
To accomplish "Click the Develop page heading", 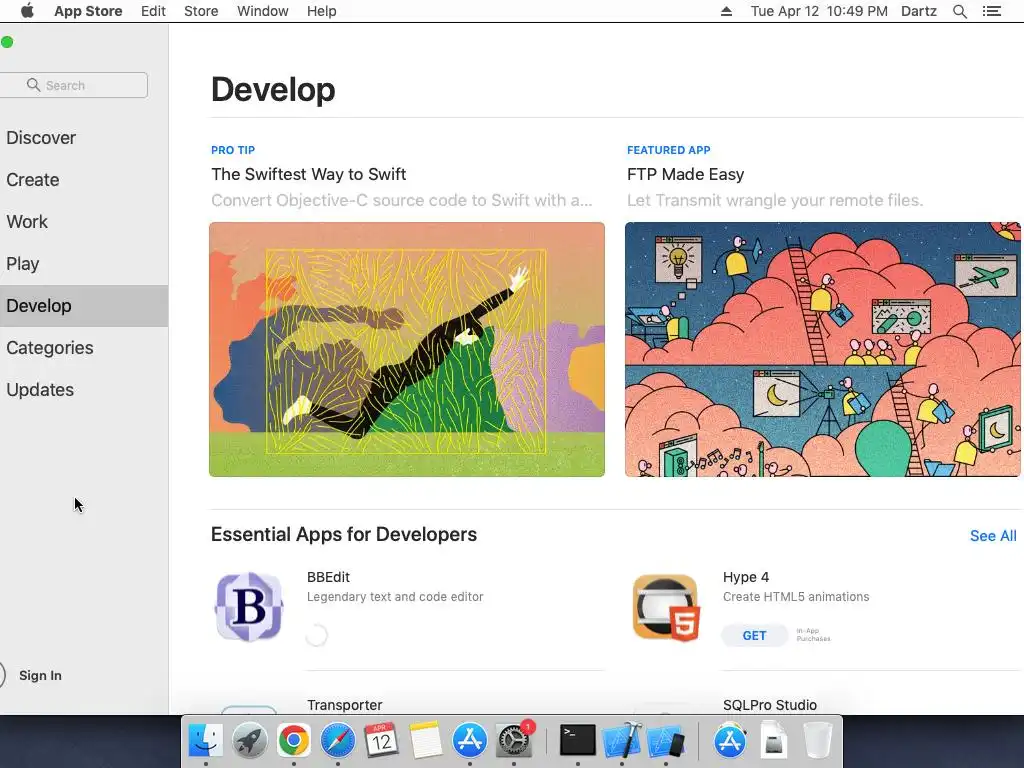I will click(x=273, y=89).
